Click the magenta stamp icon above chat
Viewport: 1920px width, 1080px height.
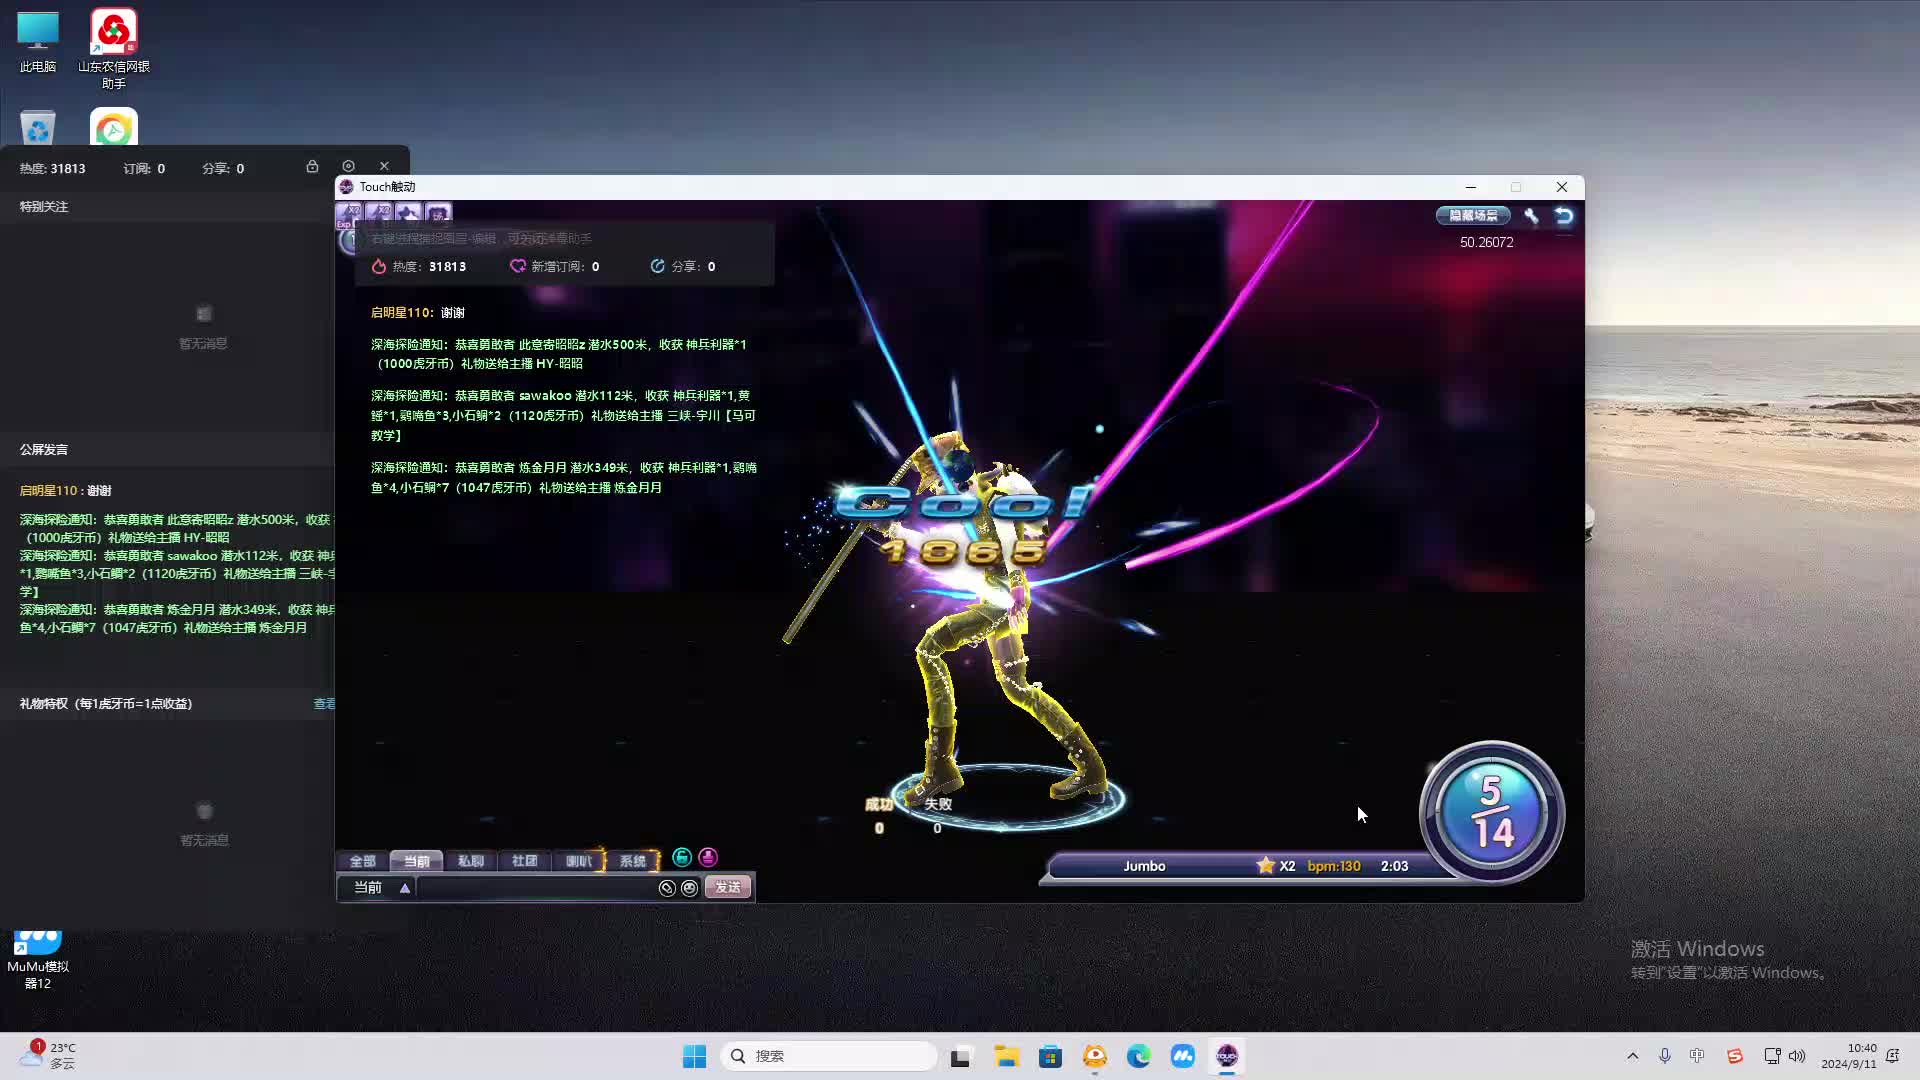tap(708, 858)
